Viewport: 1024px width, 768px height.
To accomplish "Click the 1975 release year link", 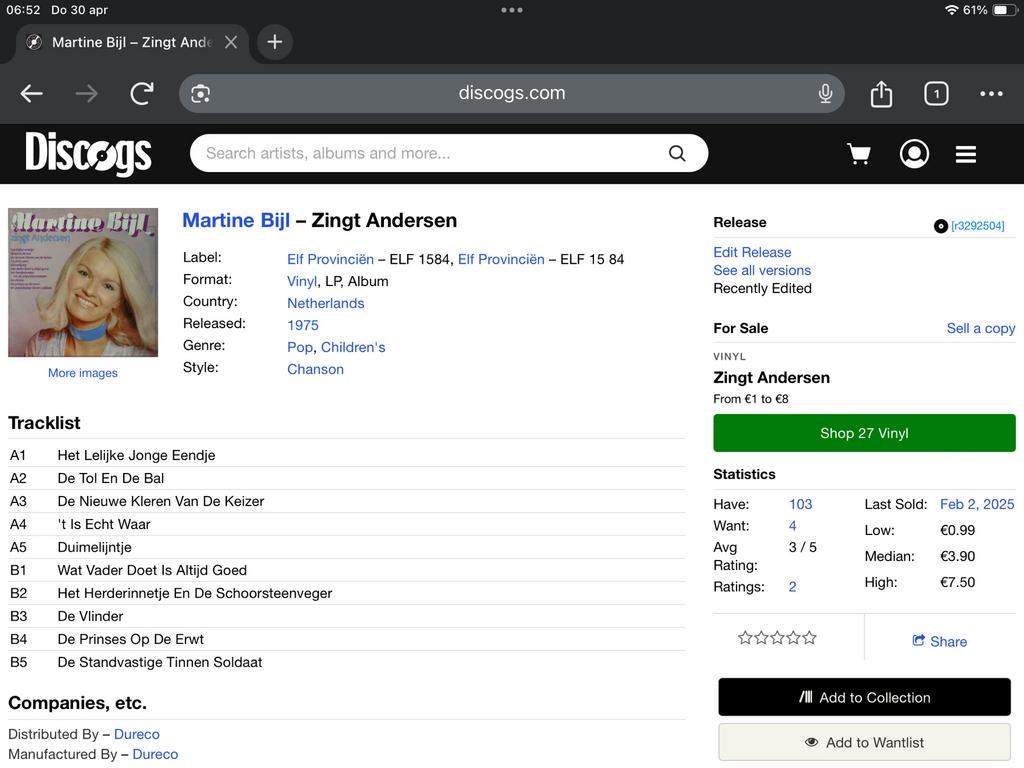I will (303, 325).
